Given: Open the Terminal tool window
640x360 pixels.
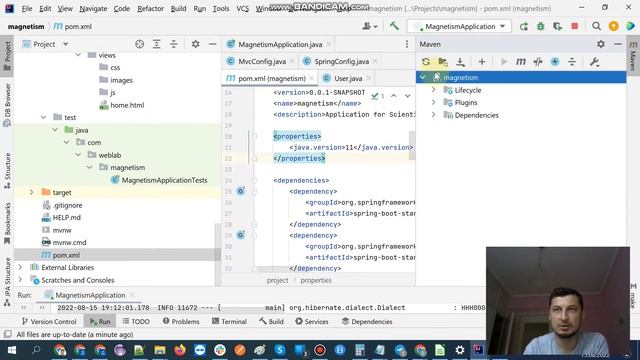Looking at the screenshot, I should (x=229, y=322).
